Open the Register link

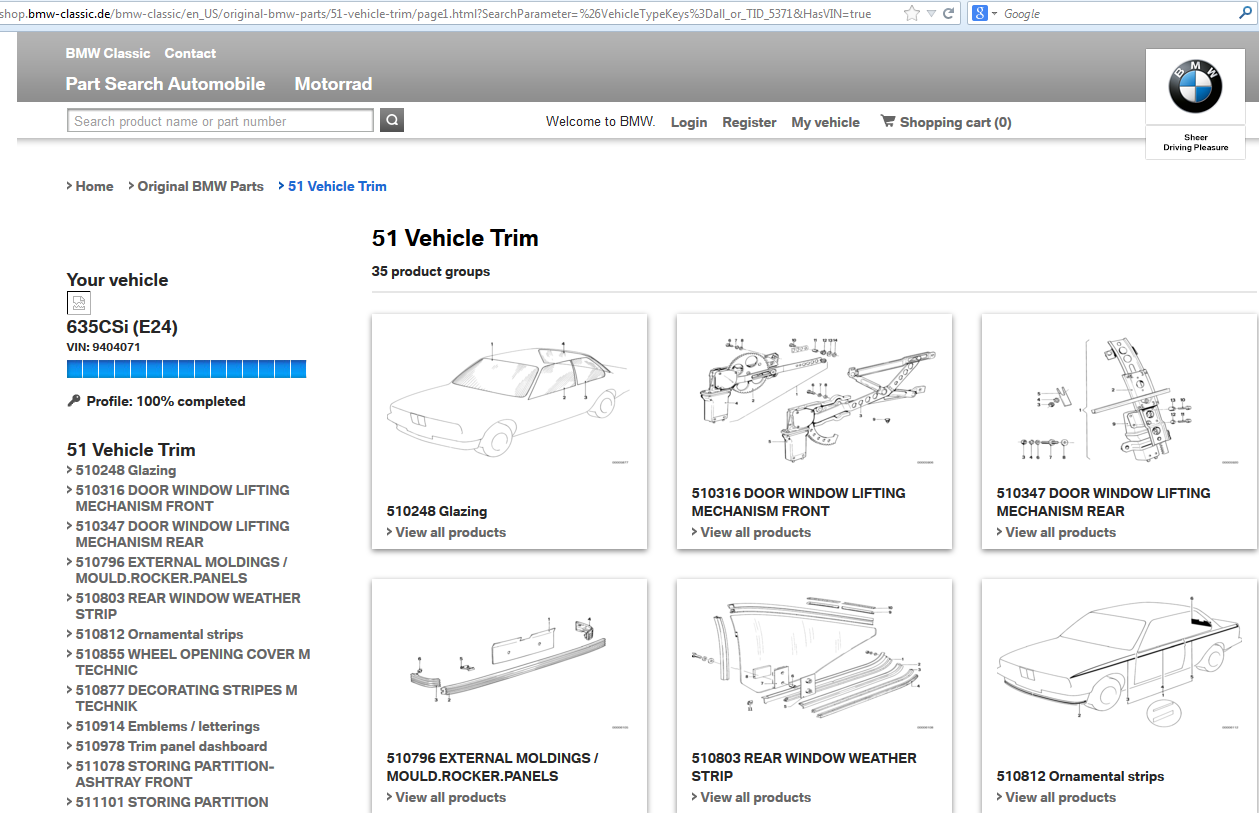click(x=749, y=122)
